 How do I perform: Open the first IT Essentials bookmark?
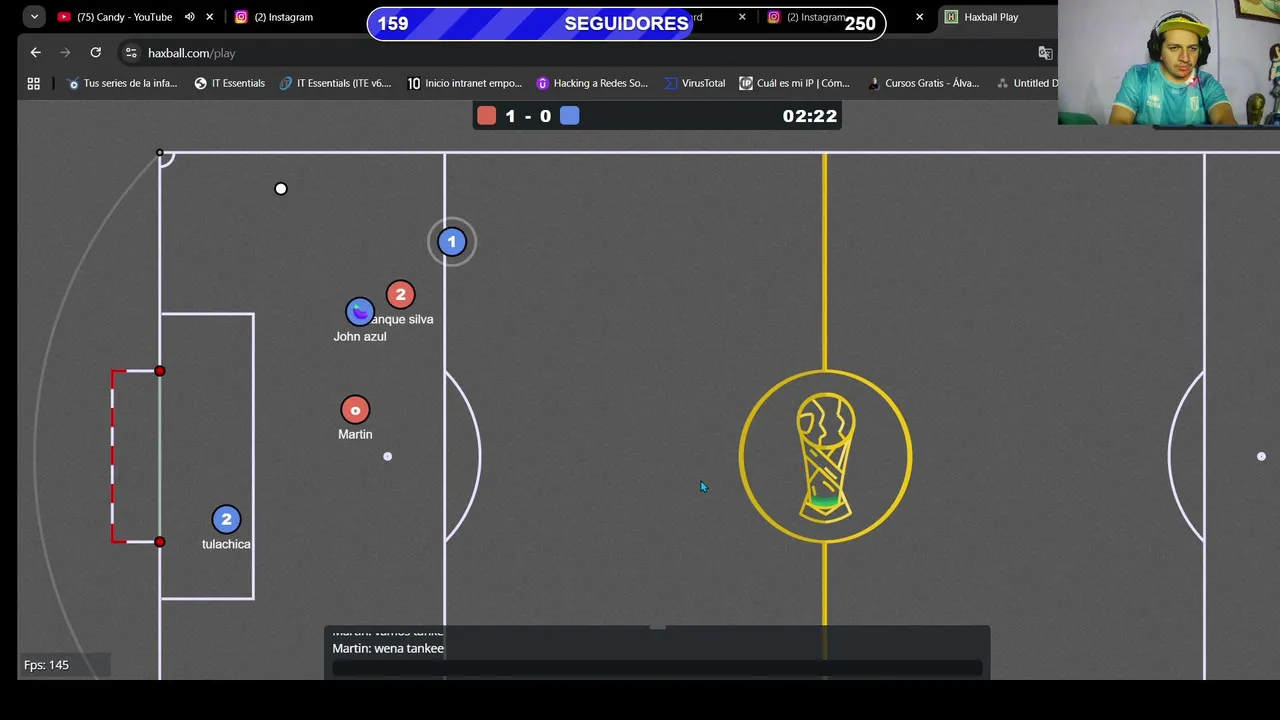point(230,83)
